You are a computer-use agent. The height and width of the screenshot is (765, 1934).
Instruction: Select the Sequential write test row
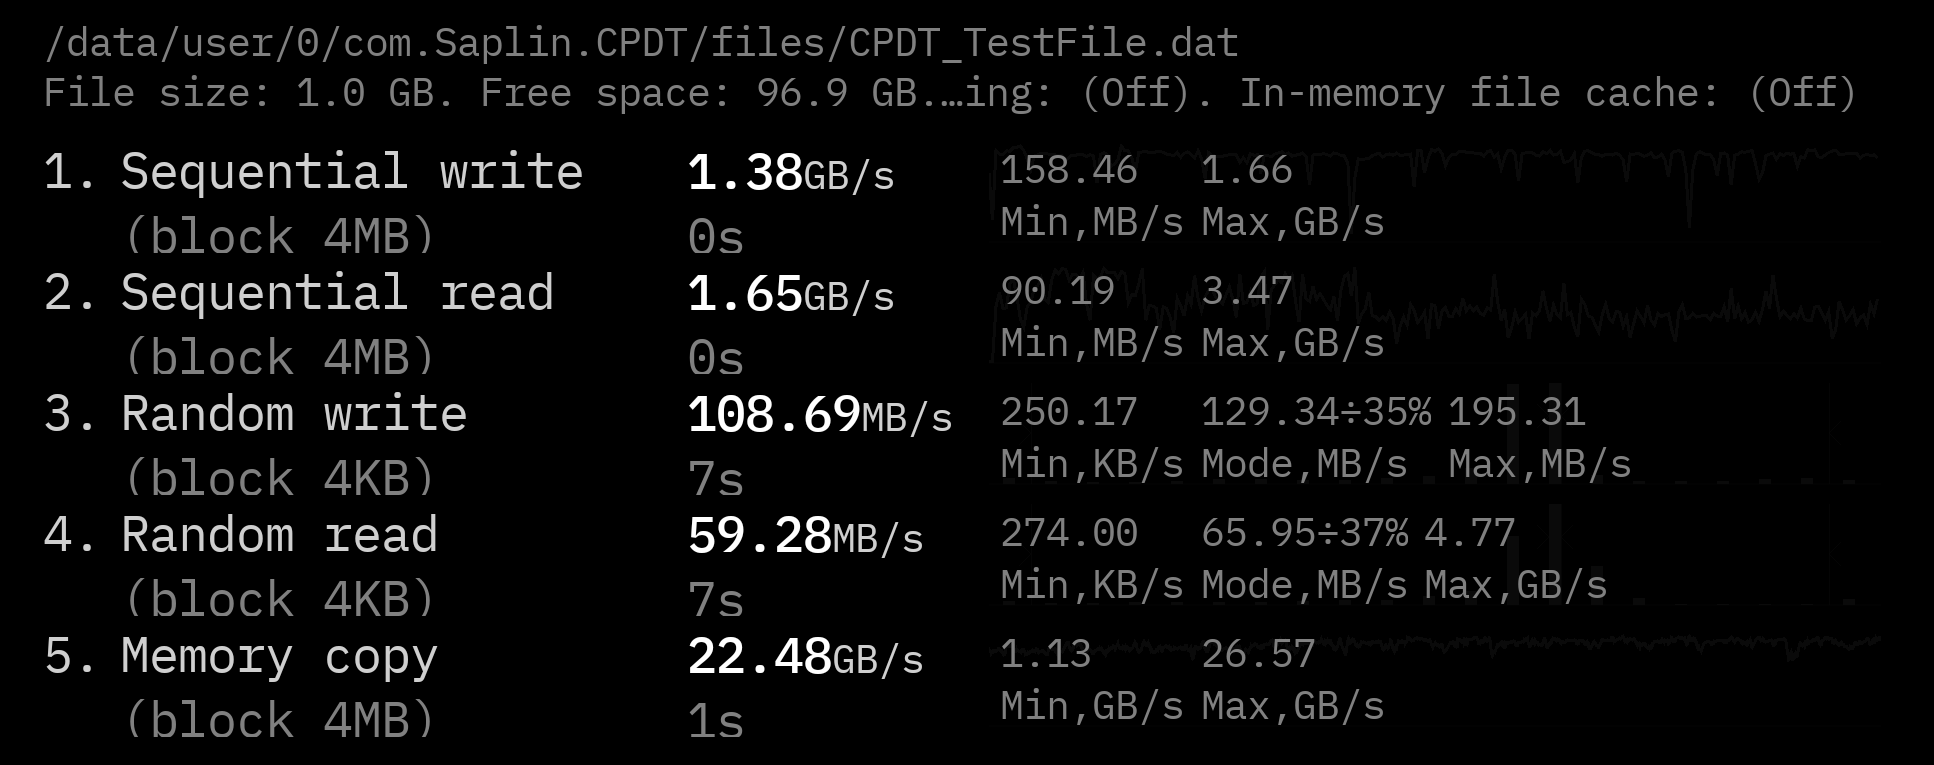coord(313,172)
